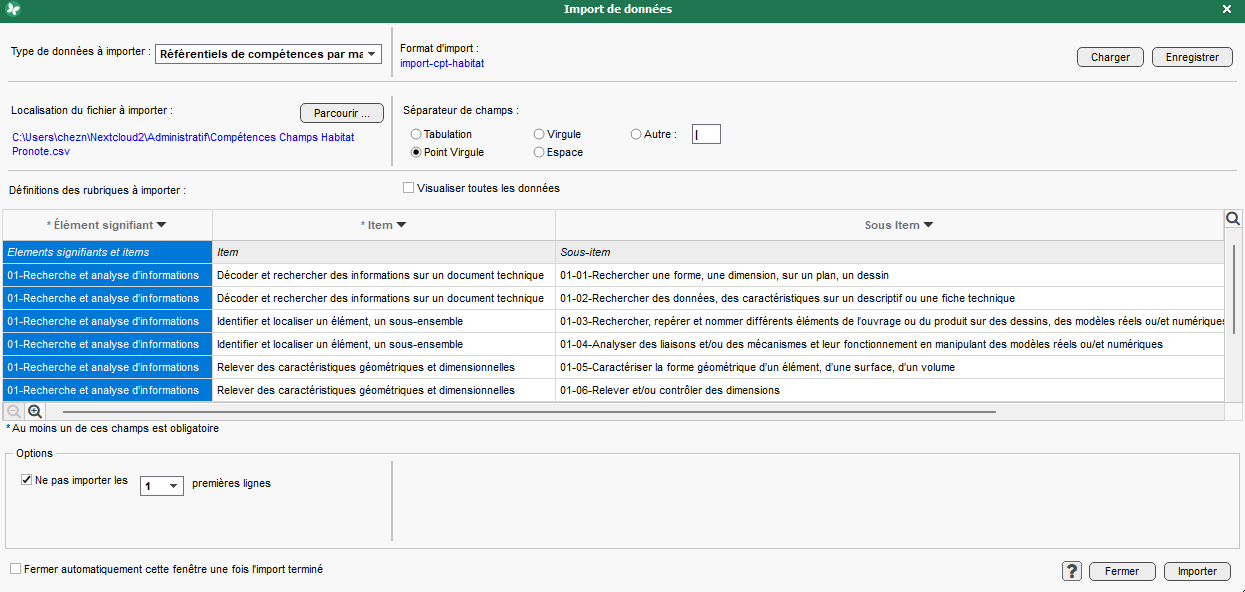Click the italic 'Item' cell in first row

click(384, 252)
